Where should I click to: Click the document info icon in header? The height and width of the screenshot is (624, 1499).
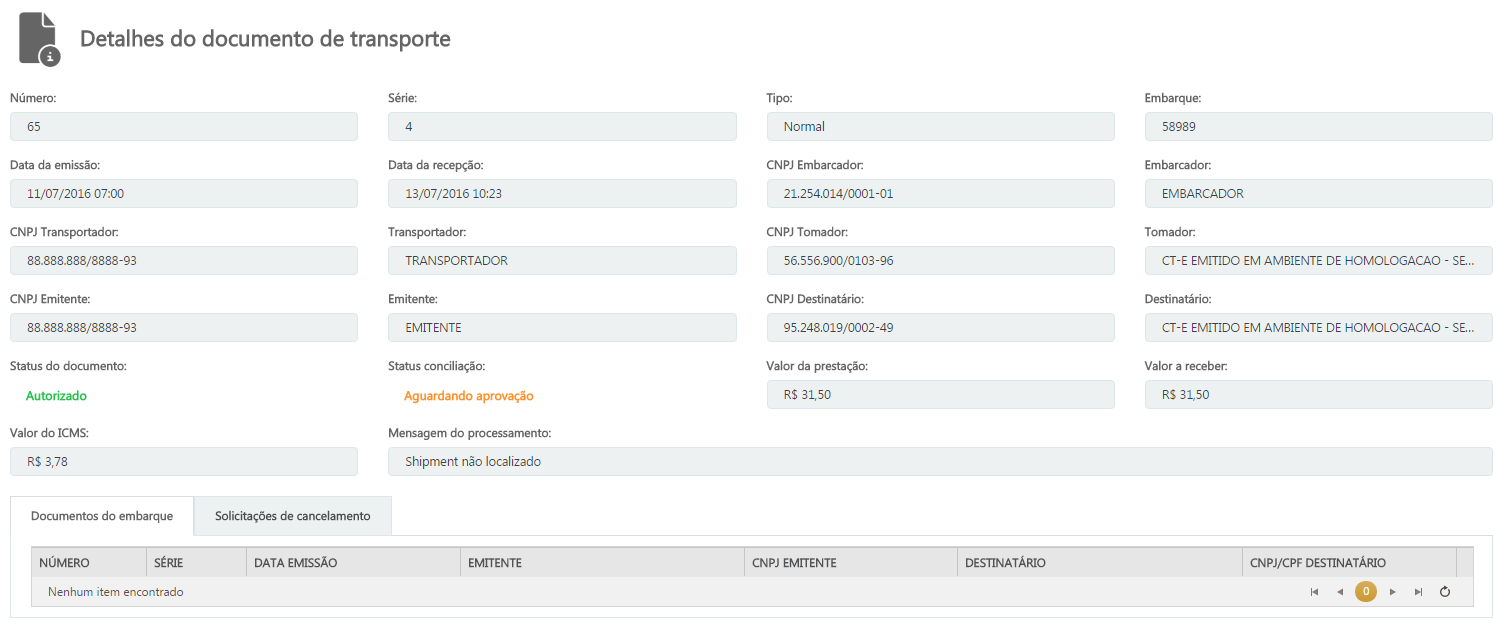(x=40, y=40)
